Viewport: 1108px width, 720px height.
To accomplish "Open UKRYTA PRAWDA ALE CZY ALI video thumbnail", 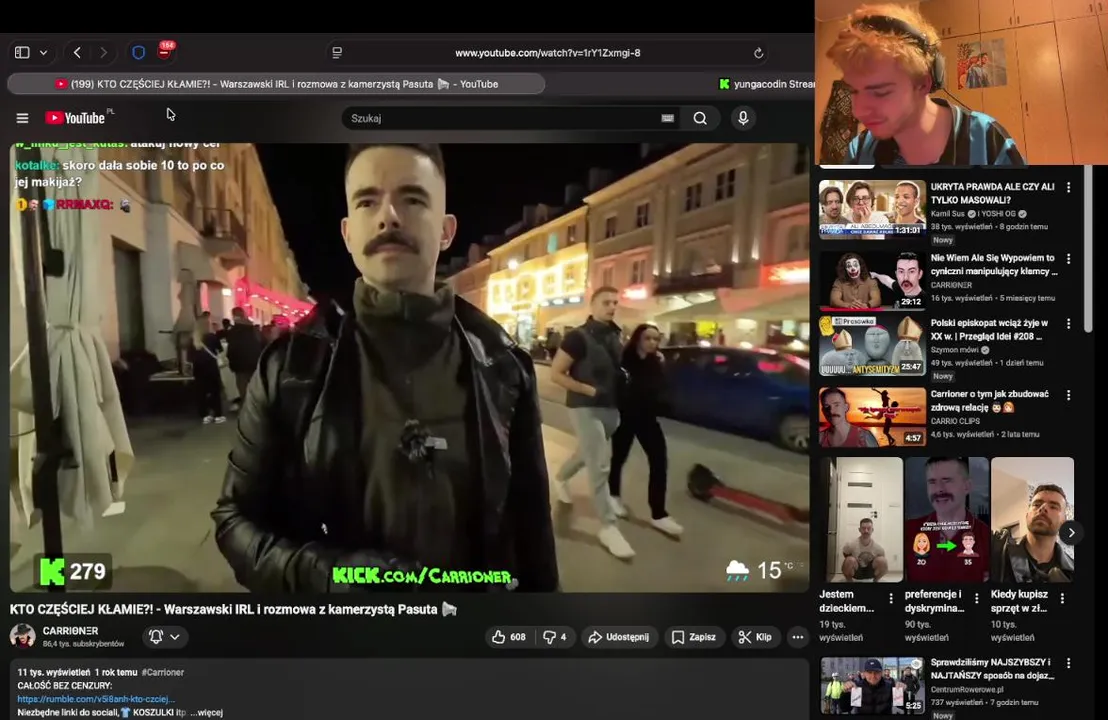I will (872, 208).
